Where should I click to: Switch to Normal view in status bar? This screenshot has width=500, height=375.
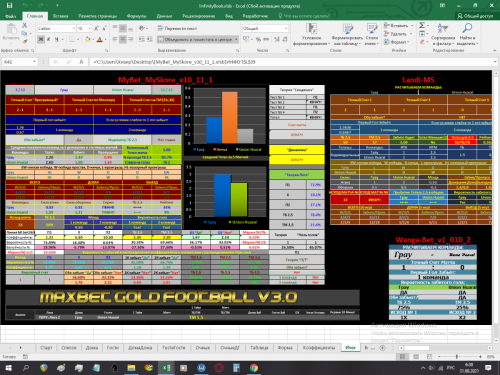click(403, 356)
